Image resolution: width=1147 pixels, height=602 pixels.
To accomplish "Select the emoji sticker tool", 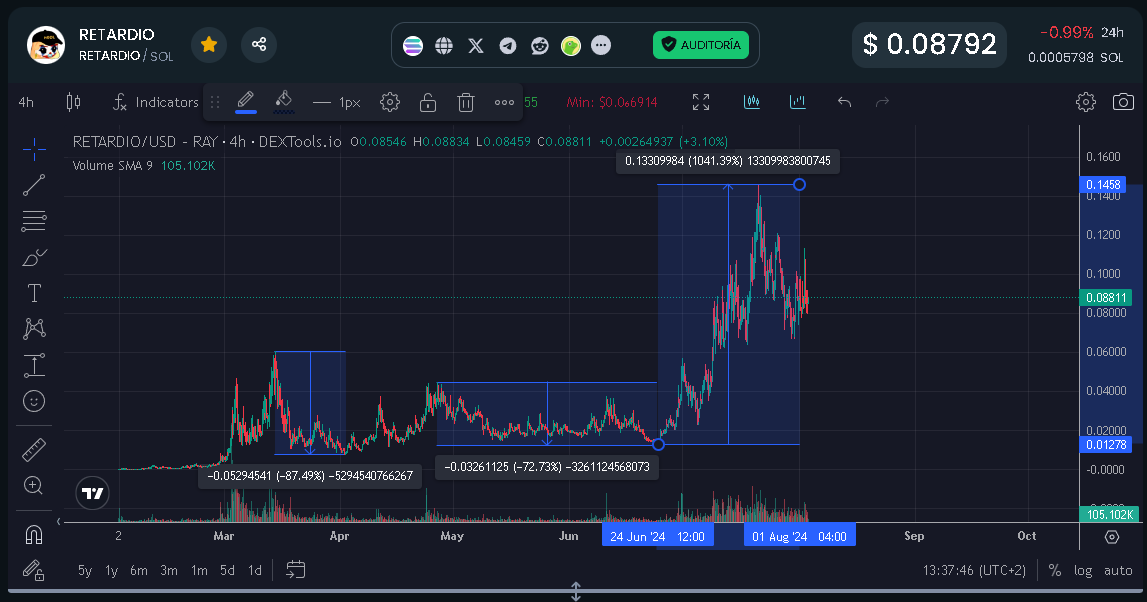I will tap(33, 401).
